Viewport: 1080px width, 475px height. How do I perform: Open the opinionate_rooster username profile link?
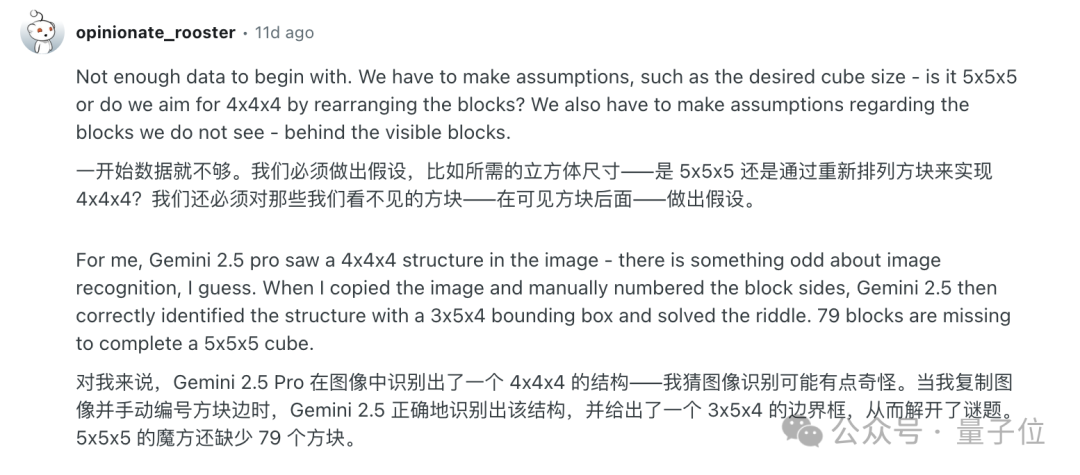[x=156, y=32]
